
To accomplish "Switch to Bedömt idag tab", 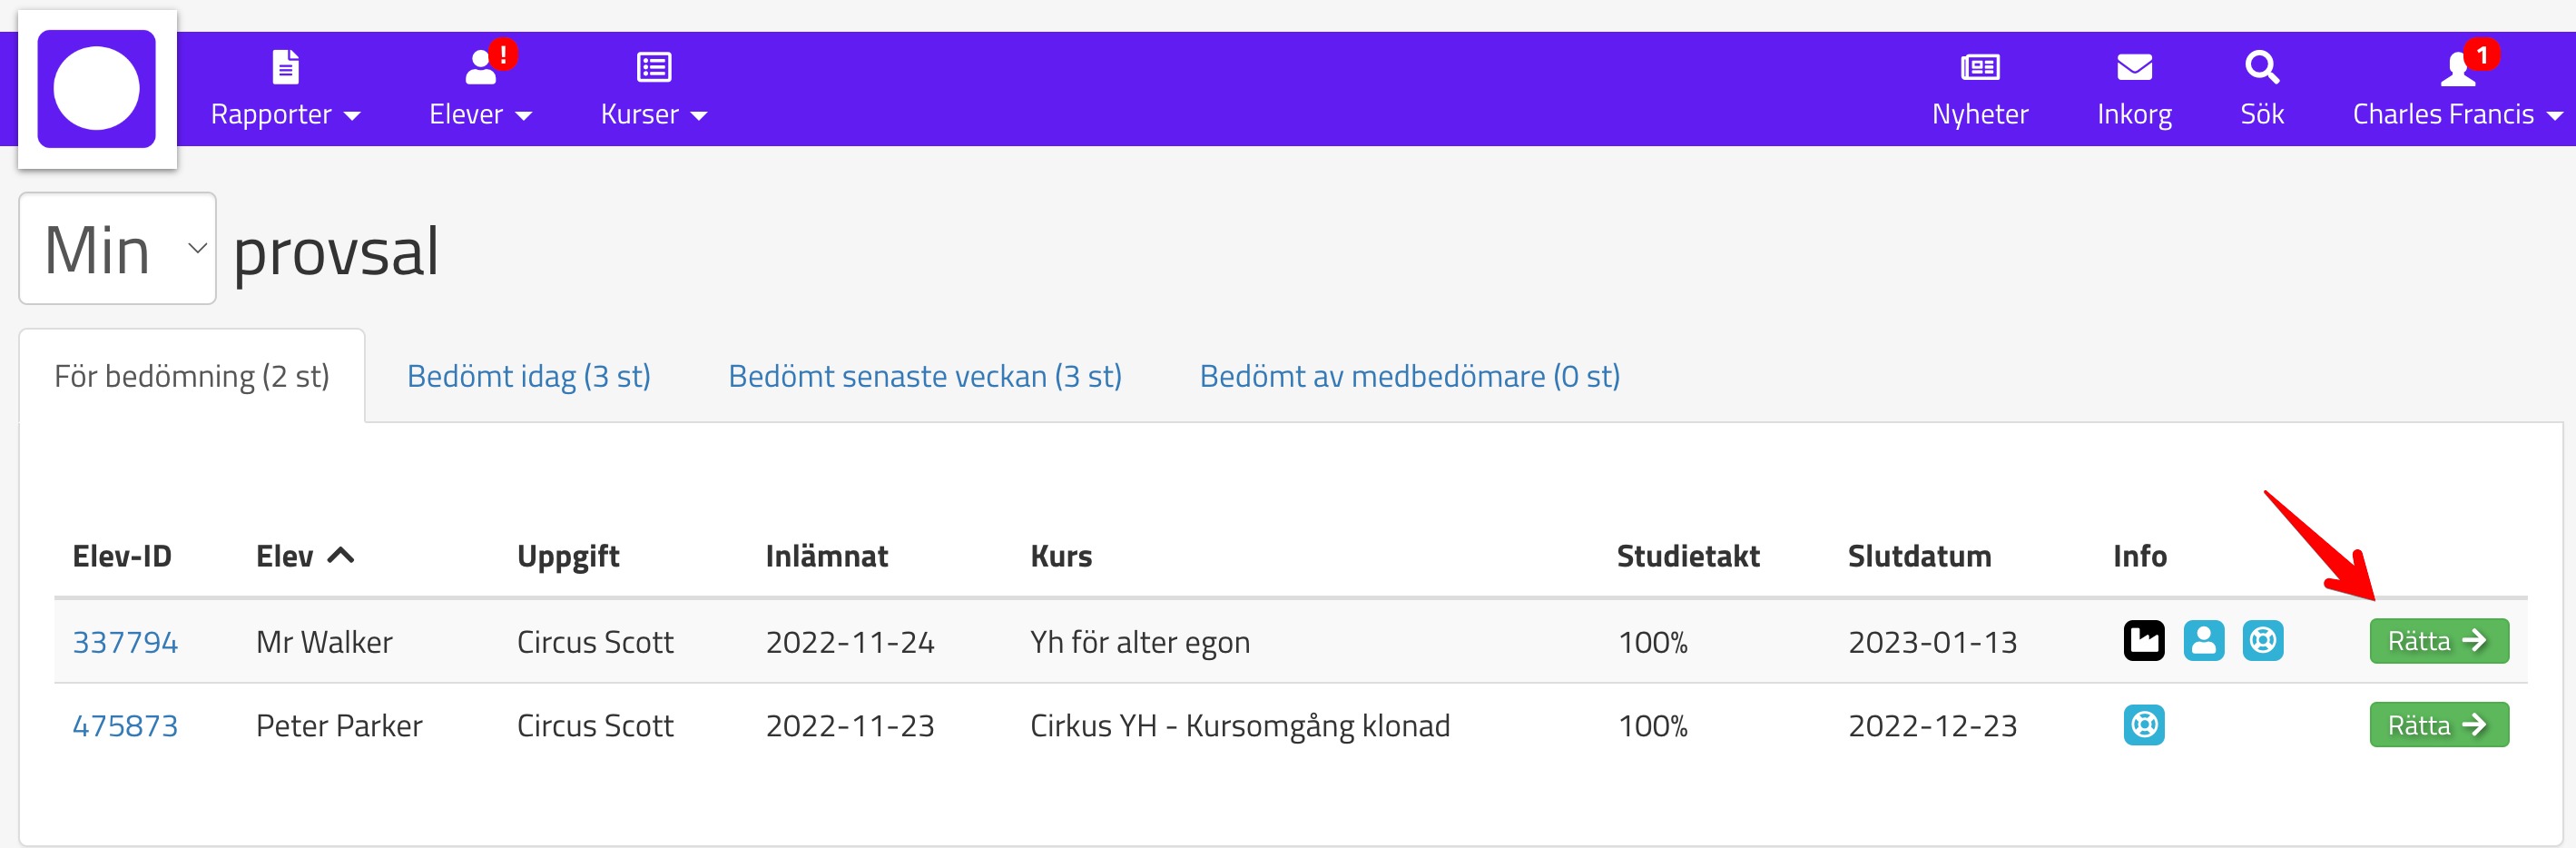I will click(x=528, y=376).
